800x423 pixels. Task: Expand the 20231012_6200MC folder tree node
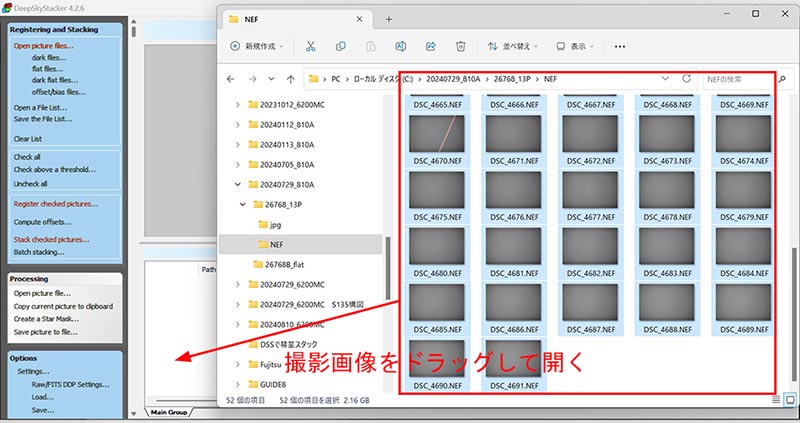237,104
